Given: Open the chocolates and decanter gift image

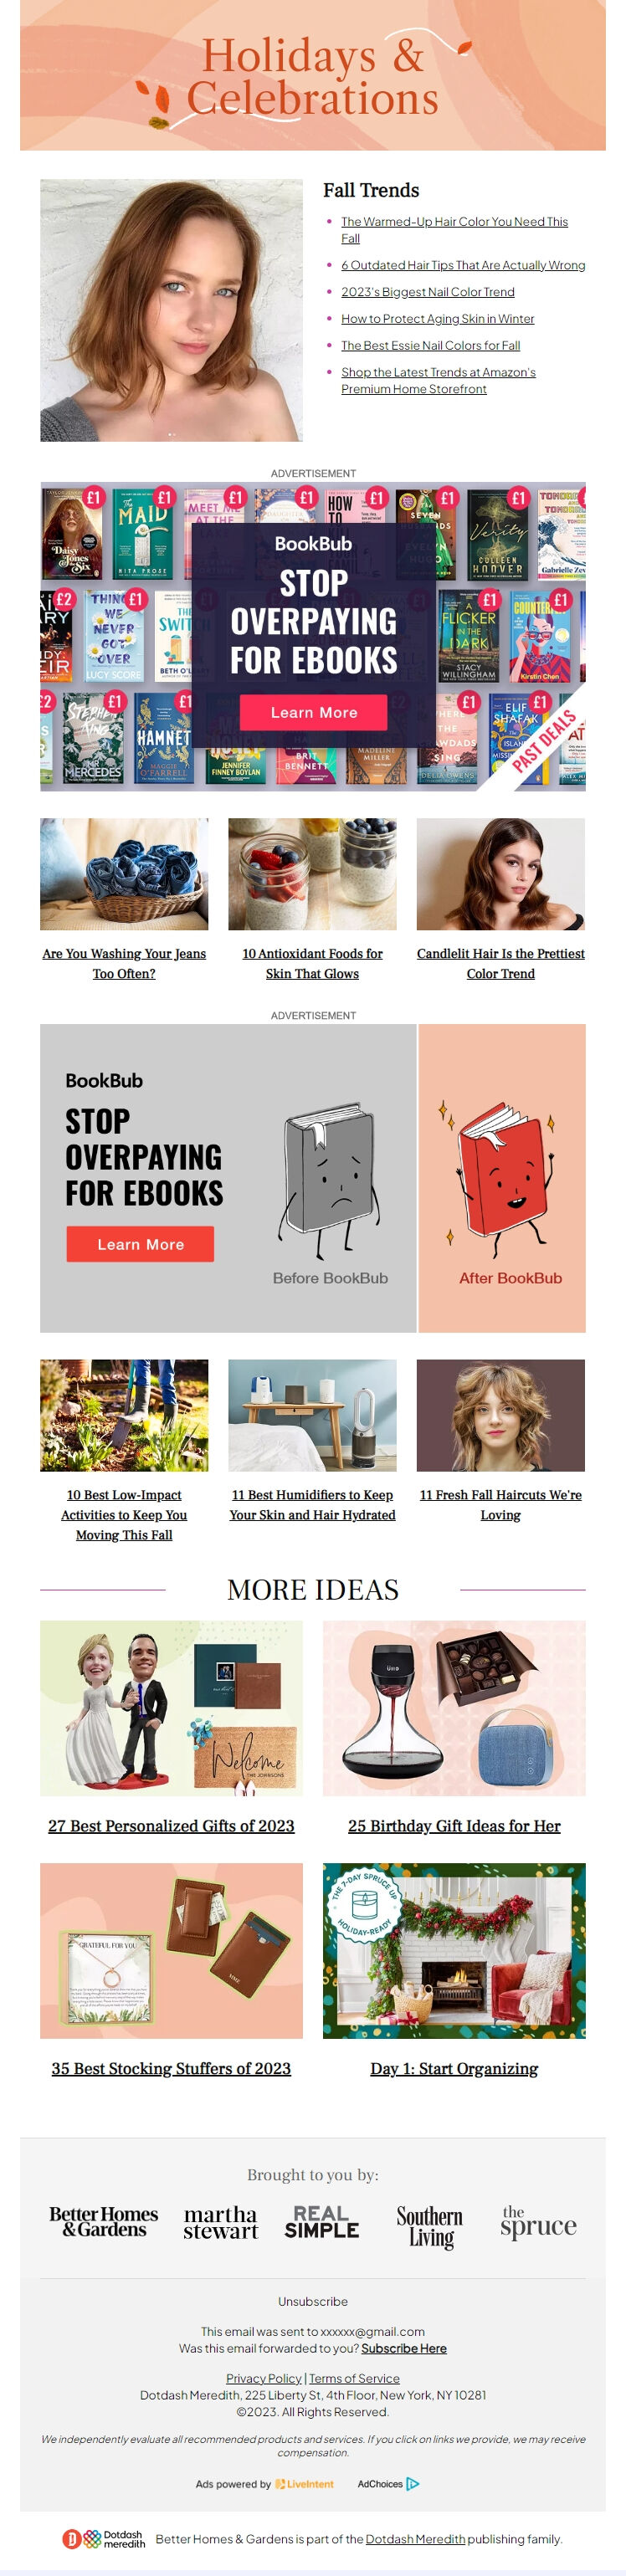Looking at the screenshot, I should [454, 1708].
